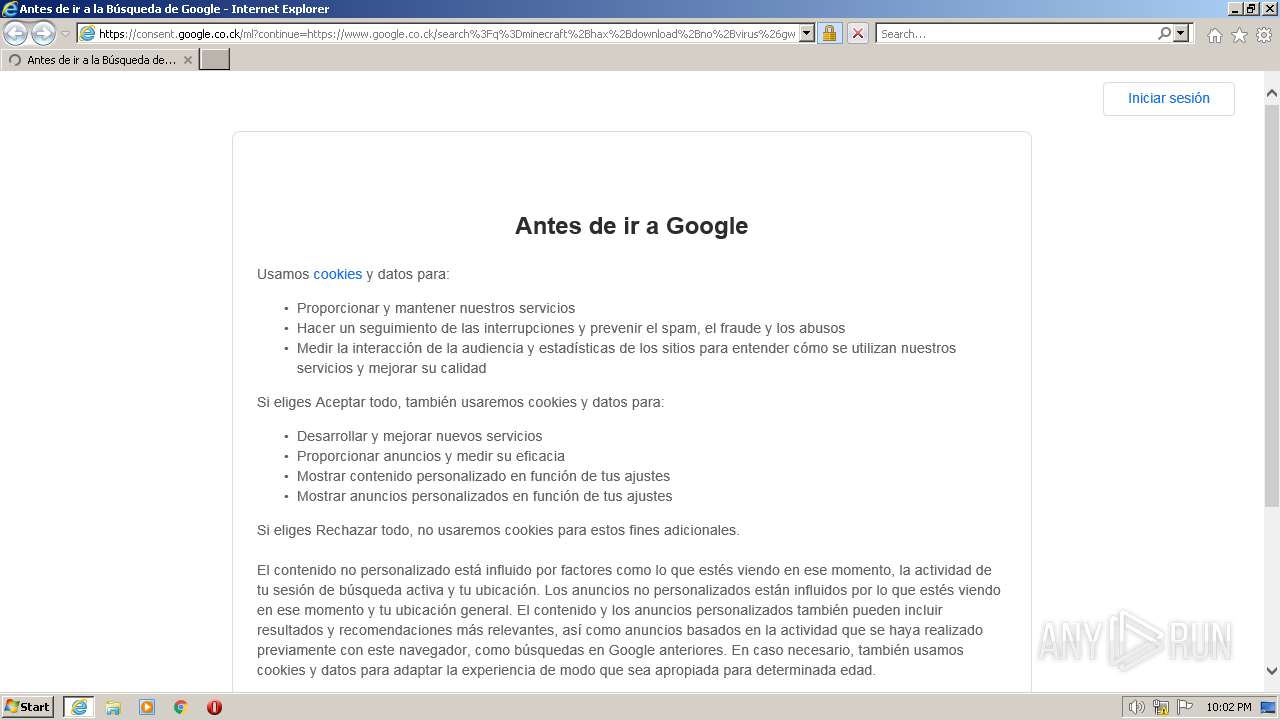
Task: Open the Tools gear icon
Action: (x=1264, y=35)
